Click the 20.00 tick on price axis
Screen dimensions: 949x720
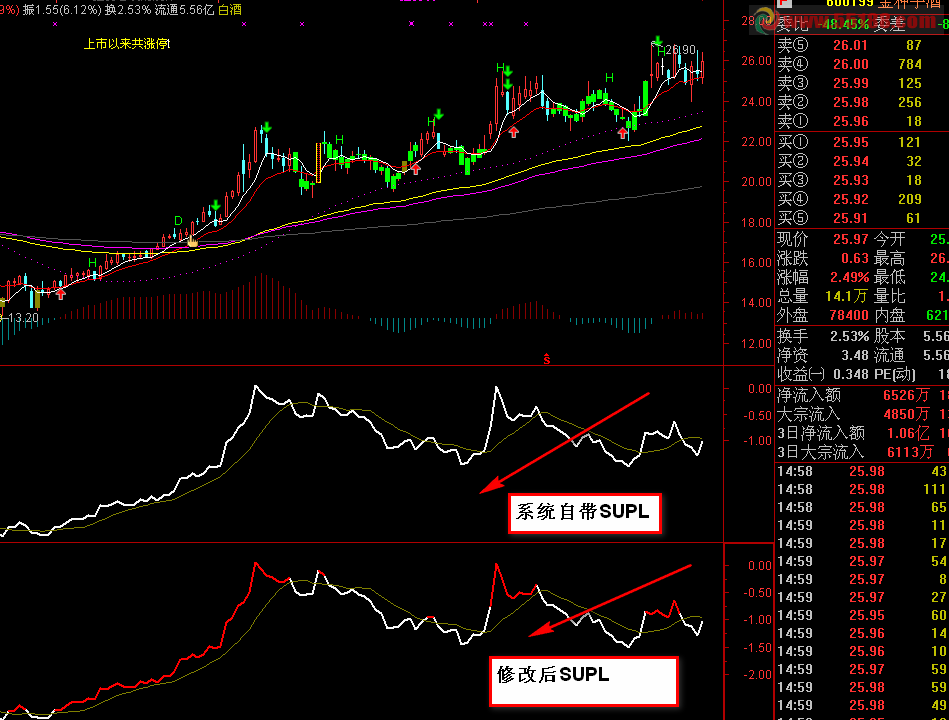(x=756, y=182)
